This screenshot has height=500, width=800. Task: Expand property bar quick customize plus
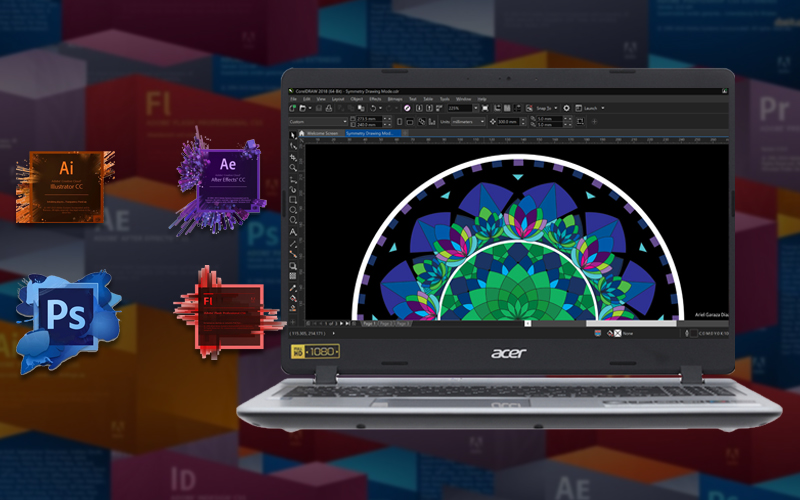pyautogui.click(x=595, y=121)
